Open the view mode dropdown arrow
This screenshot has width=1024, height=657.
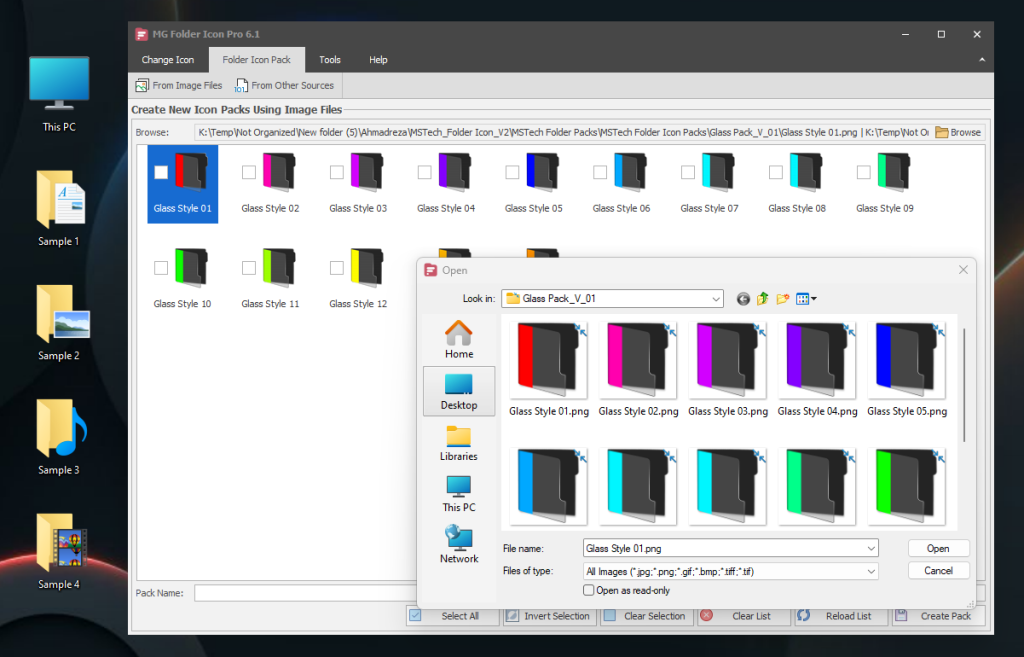812,298
